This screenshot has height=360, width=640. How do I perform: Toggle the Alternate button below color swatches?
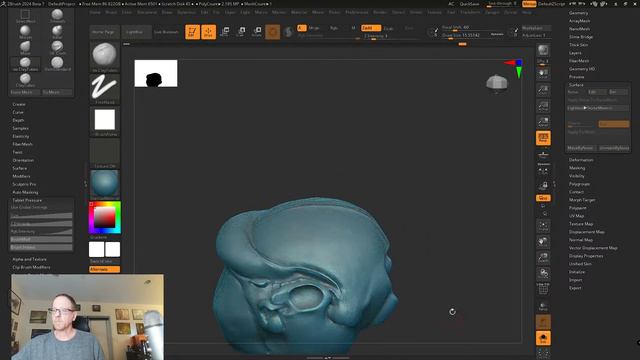(x=104, y=269)
